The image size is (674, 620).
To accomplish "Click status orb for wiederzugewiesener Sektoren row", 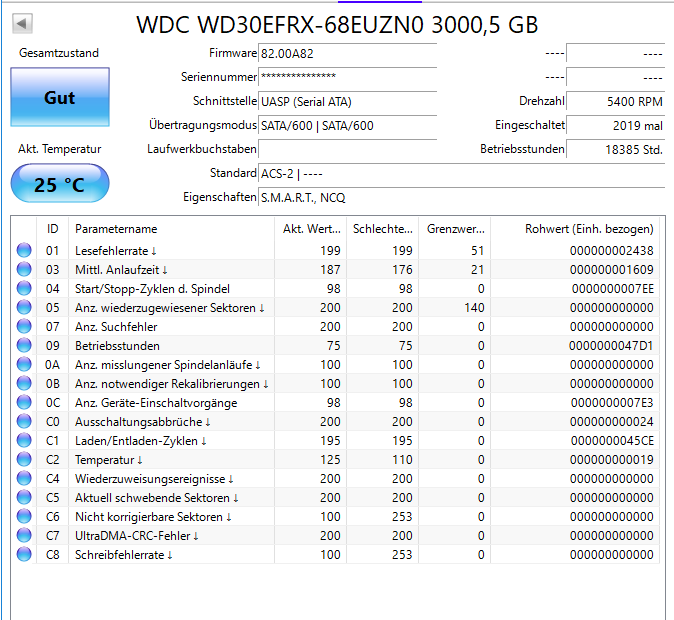I will coord(24,307).
